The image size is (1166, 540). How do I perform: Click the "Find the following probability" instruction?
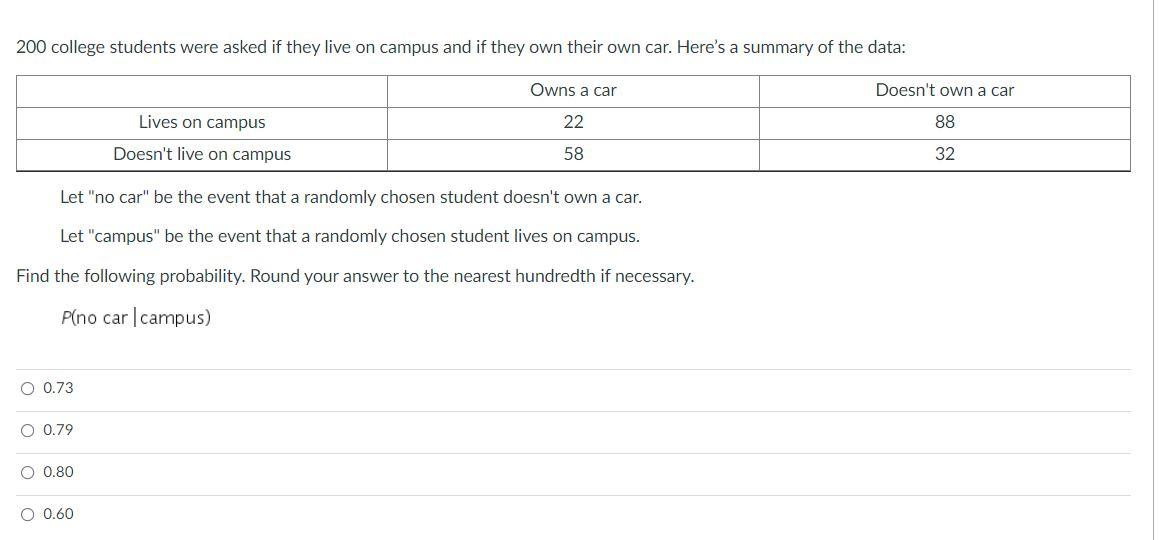coord(355,277)
